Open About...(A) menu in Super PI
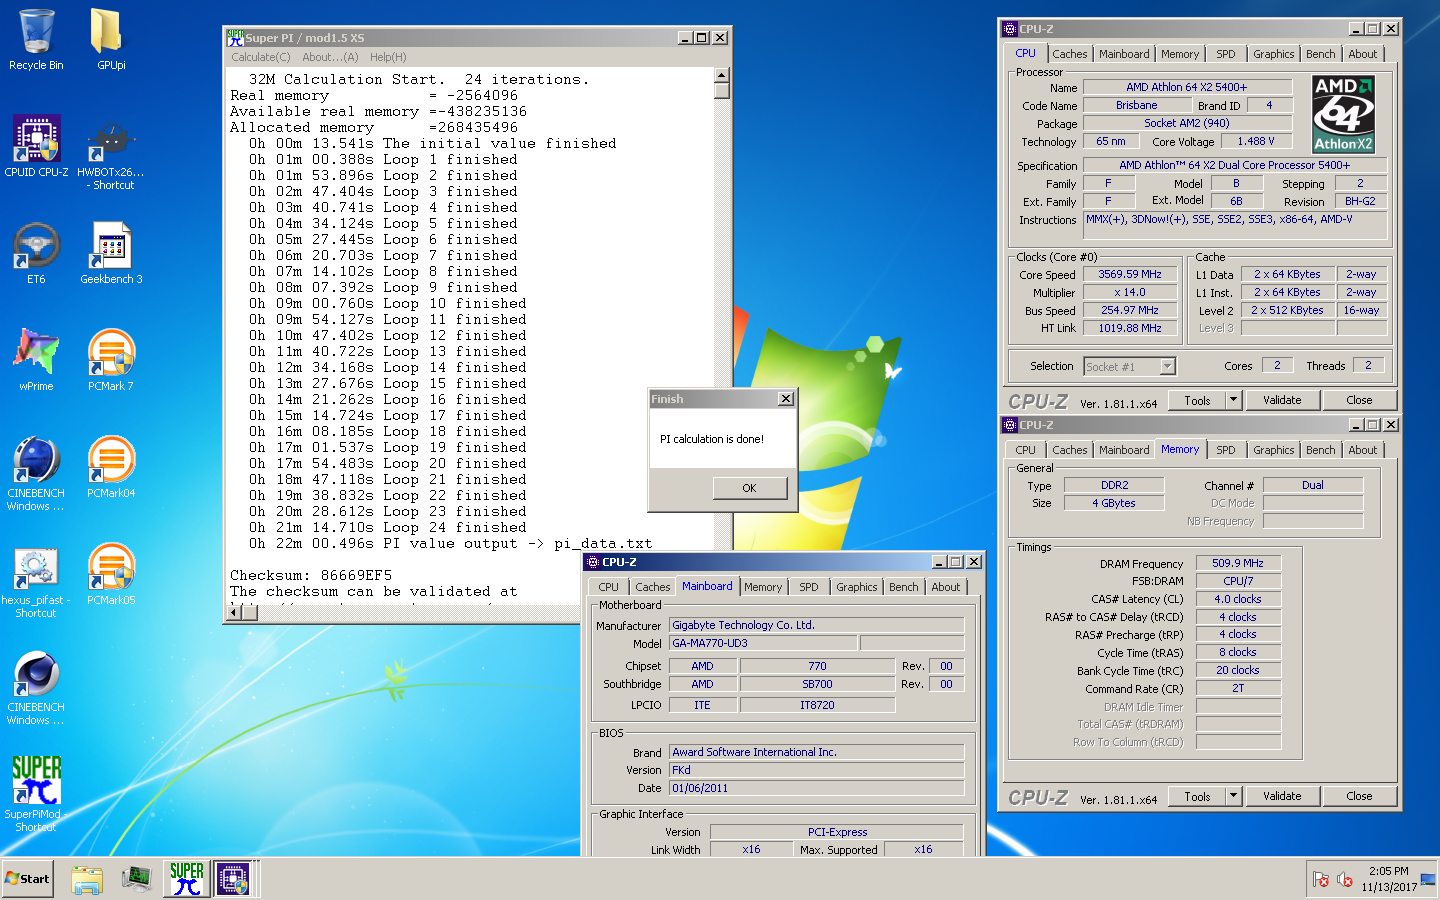The image size is (1440, 900). pos(330,57)
